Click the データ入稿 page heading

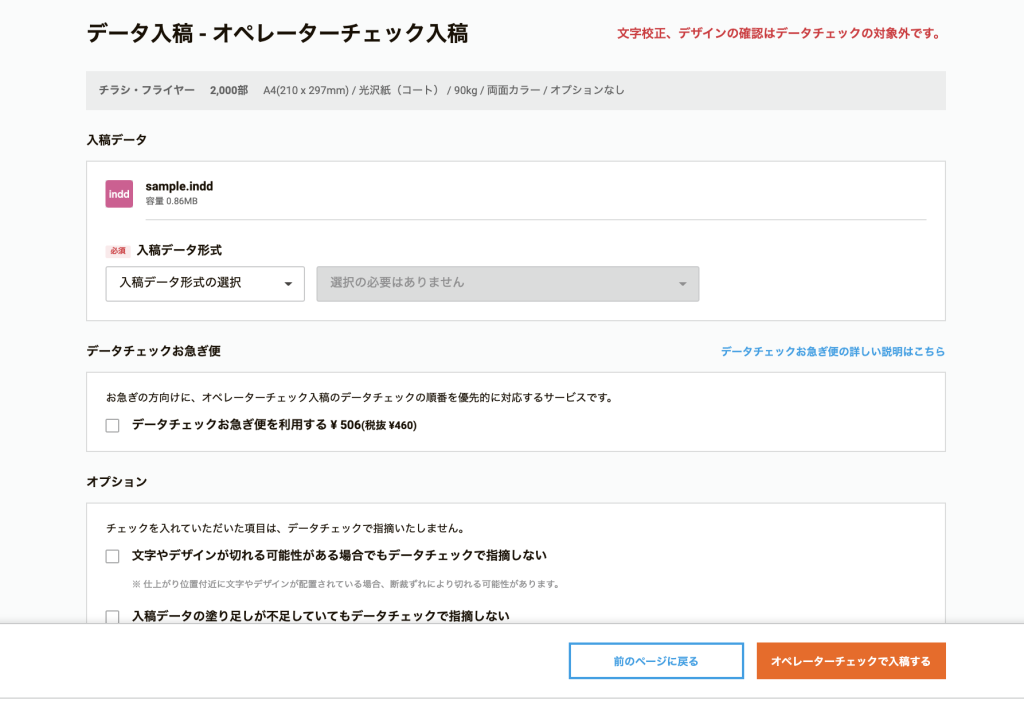[277, 33]
